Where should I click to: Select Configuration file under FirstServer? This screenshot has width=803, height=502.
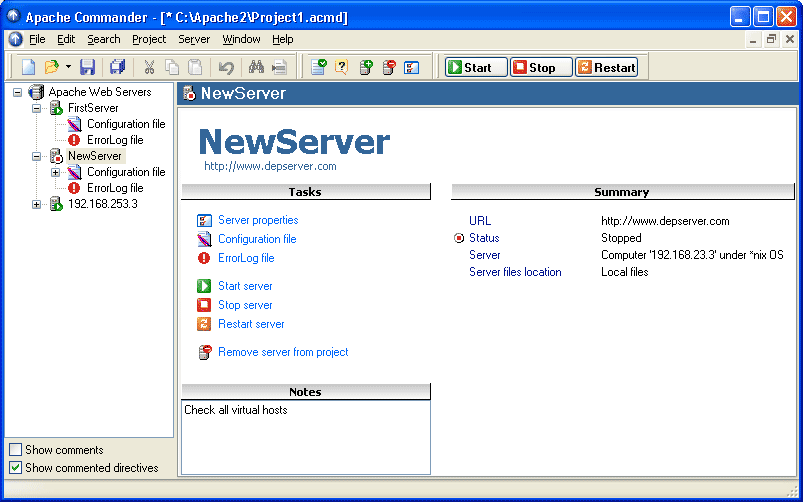pos(126,124)
